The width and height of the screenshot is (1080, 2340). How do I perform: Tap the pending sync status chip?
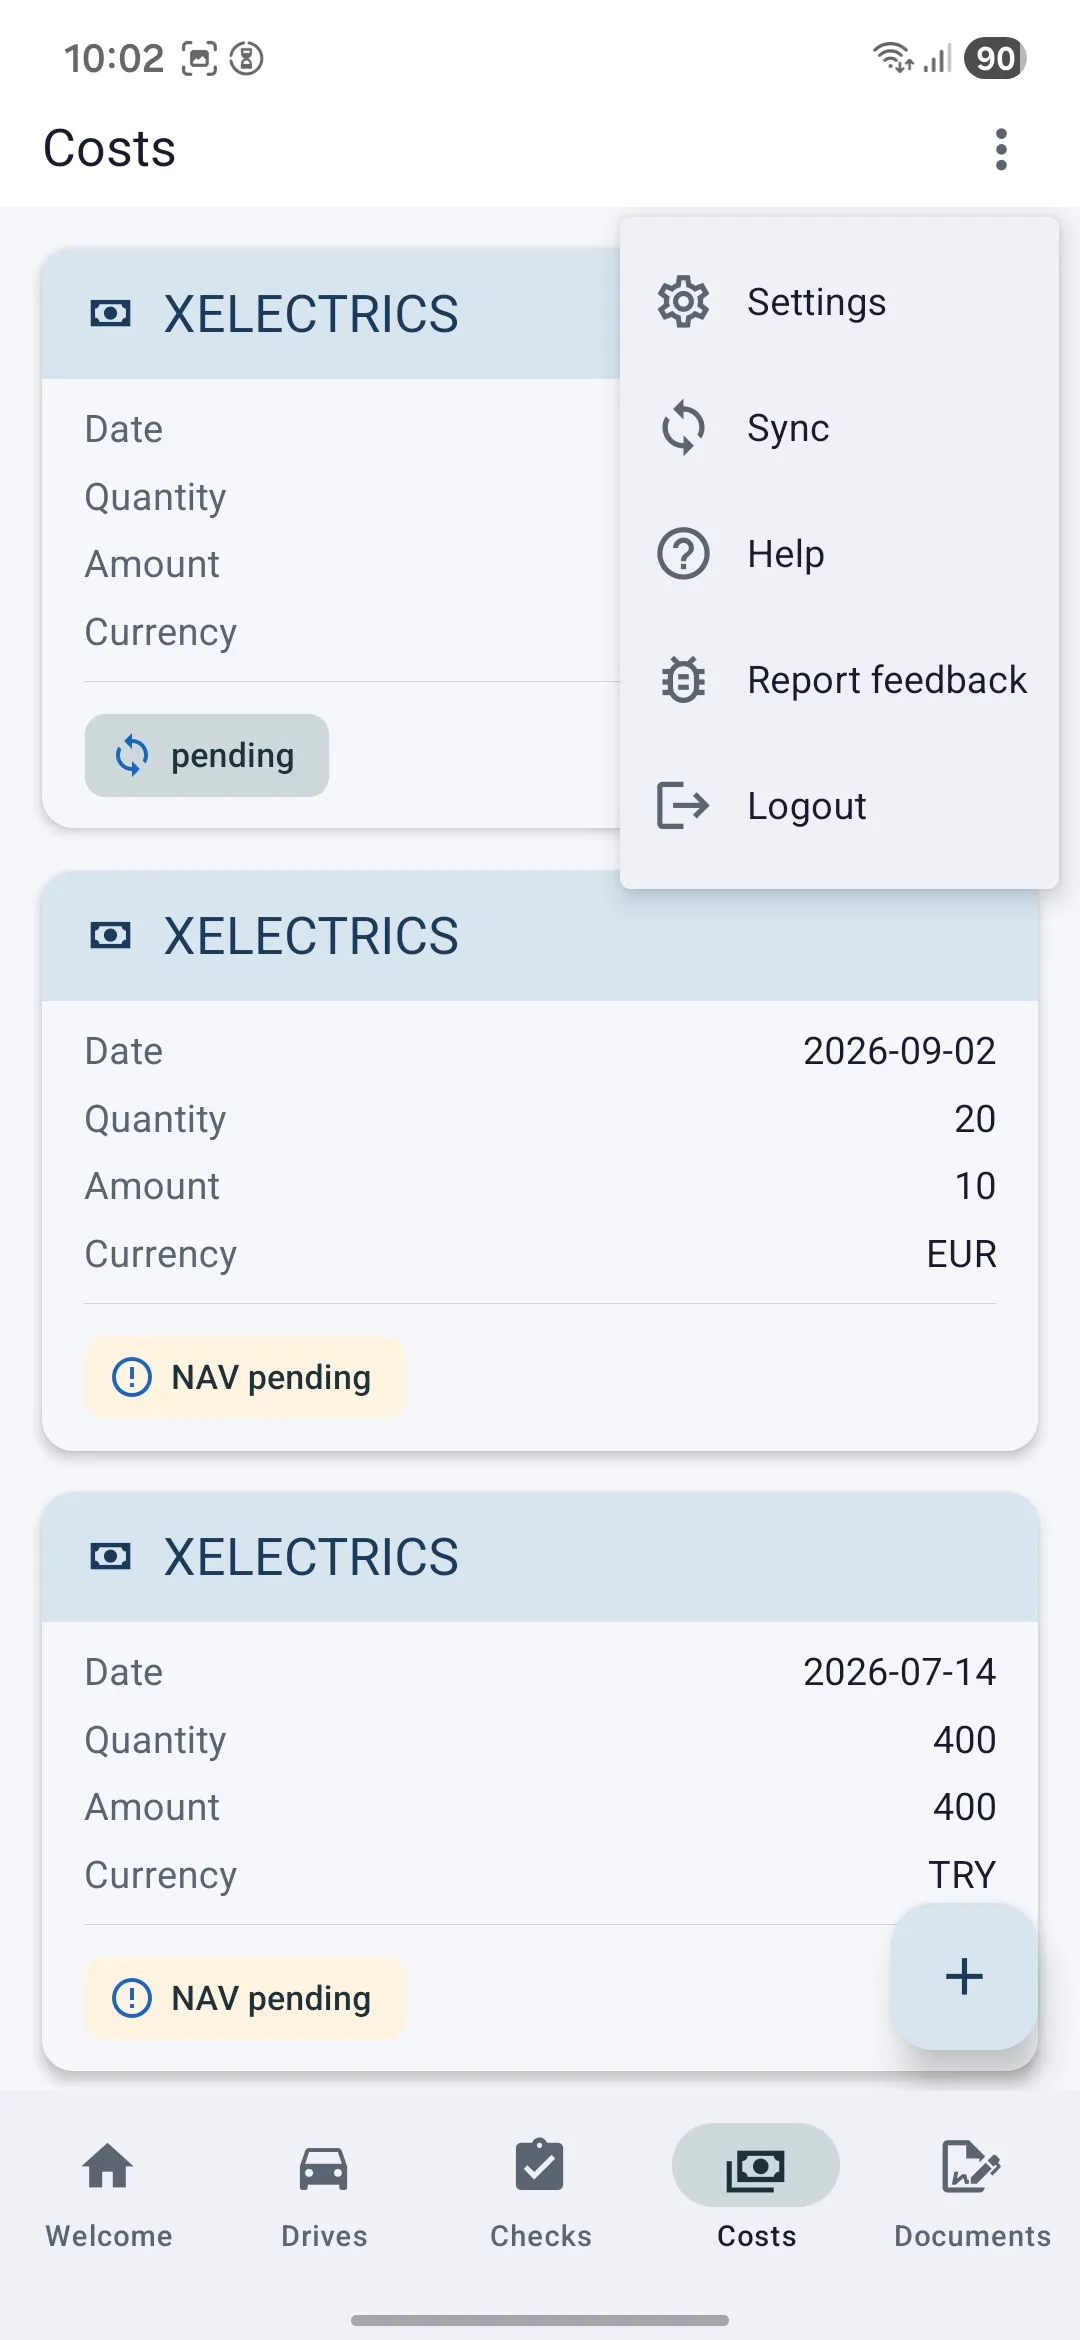[207, 756]
